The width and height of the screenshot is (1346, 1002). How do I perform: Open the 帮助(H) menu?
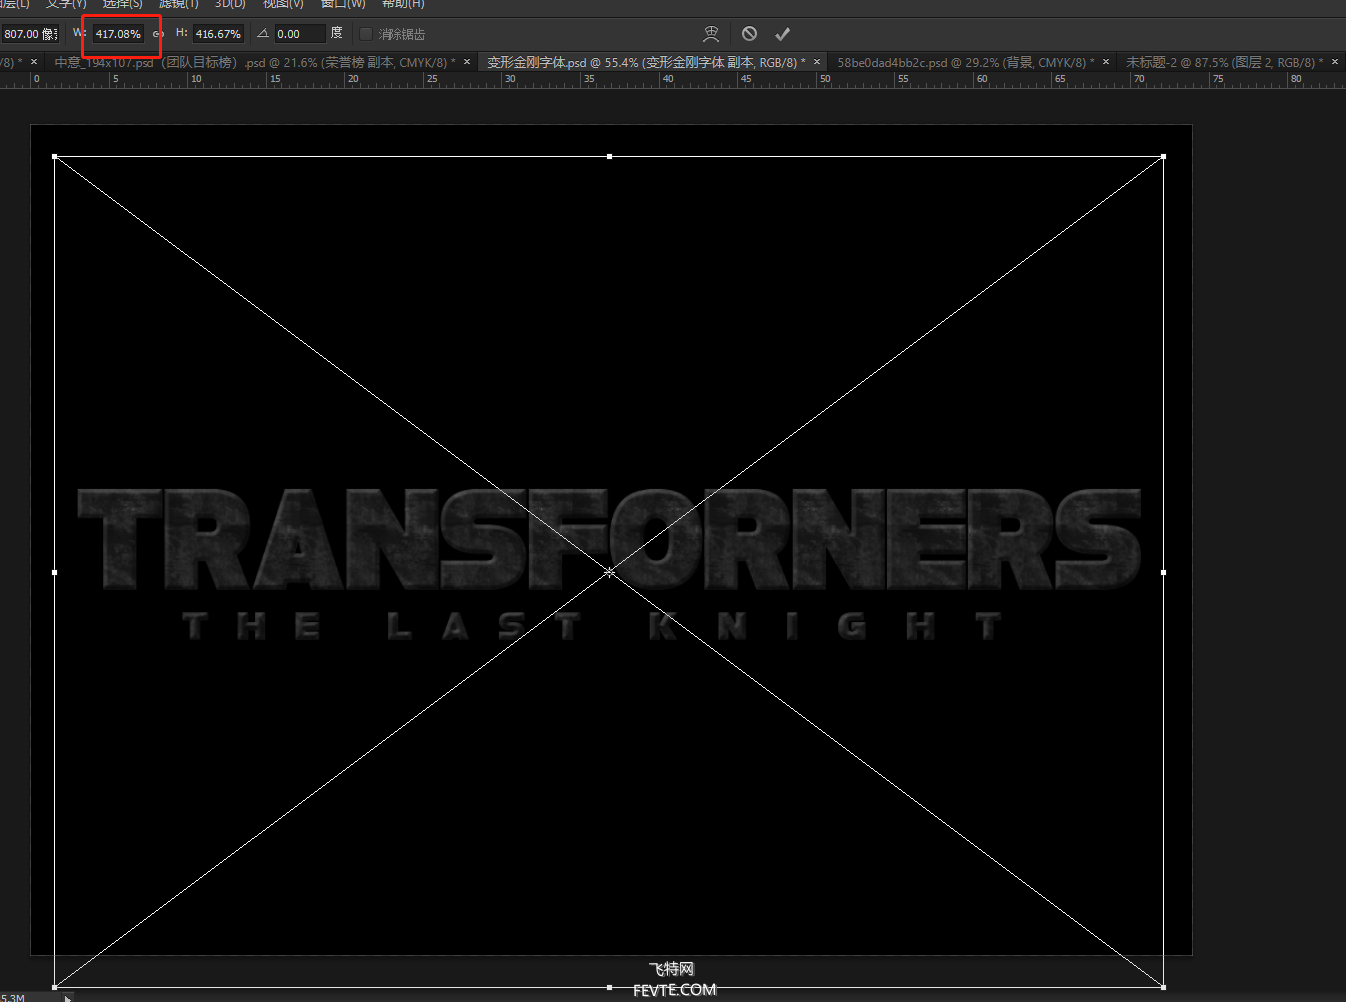[403, 4]
